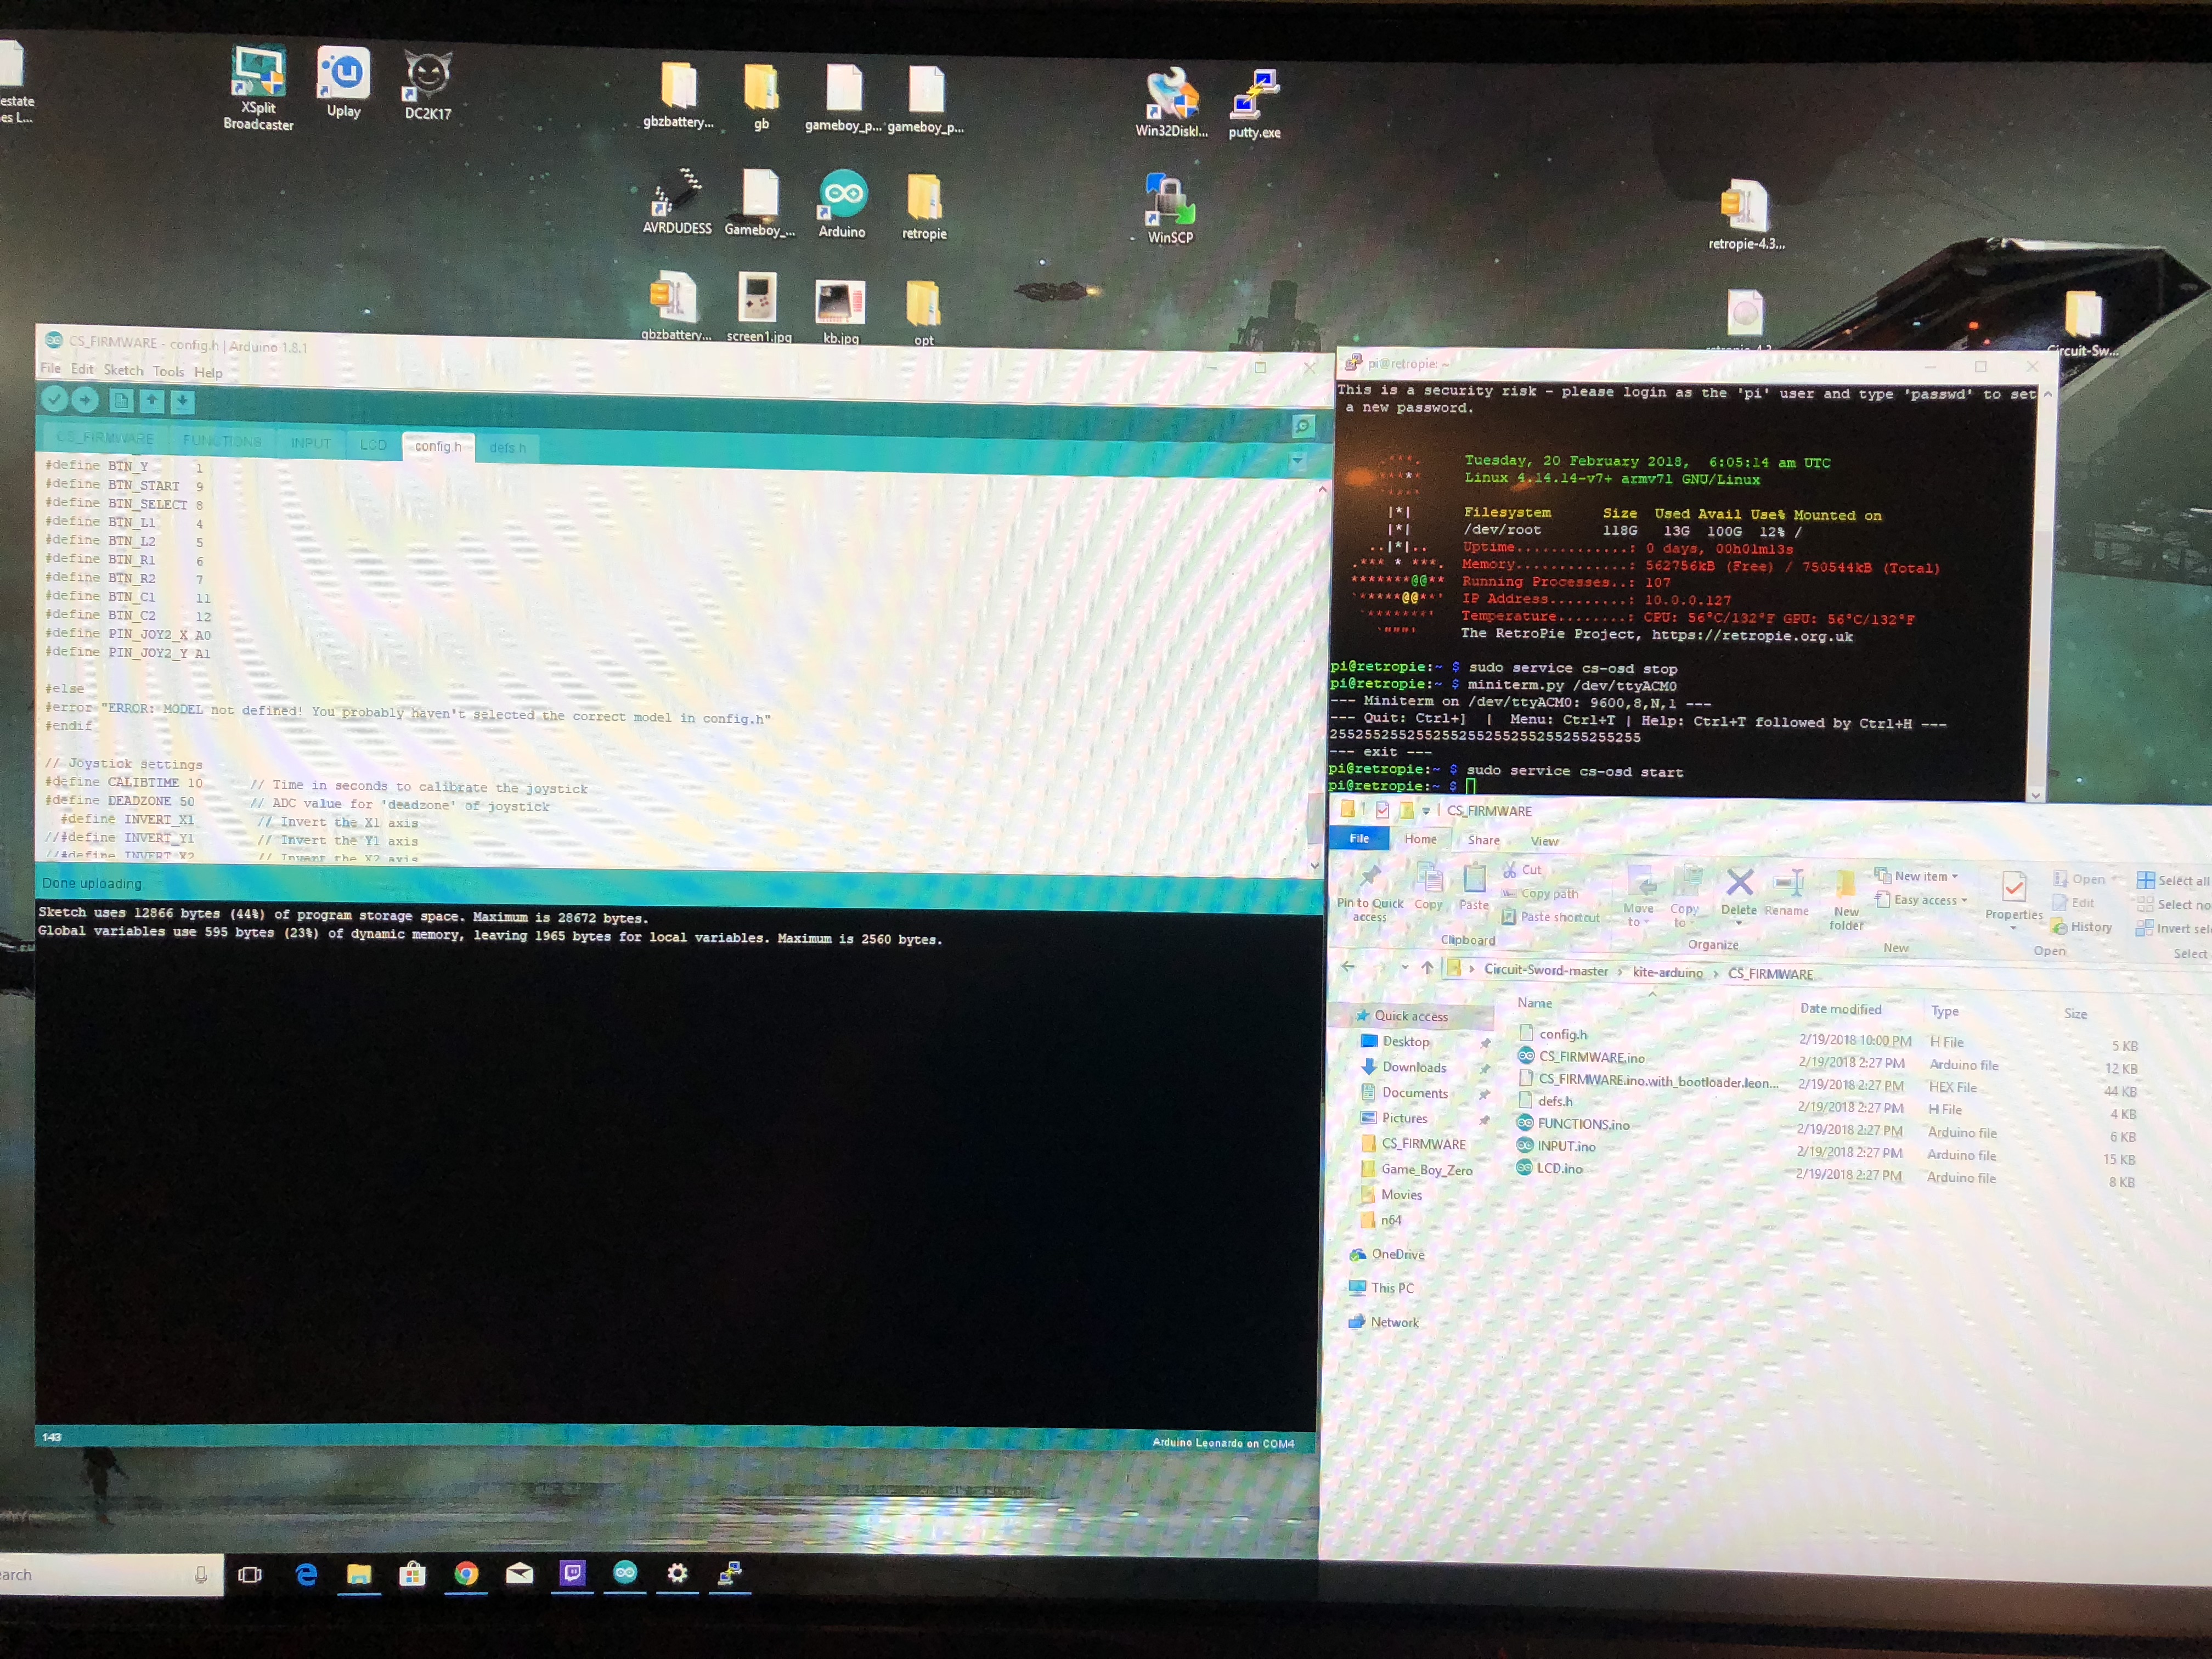2212x1659 pixels.
Task: Click the Paste icon in Explorer ribbon
Action: [x=1474, y=887]
